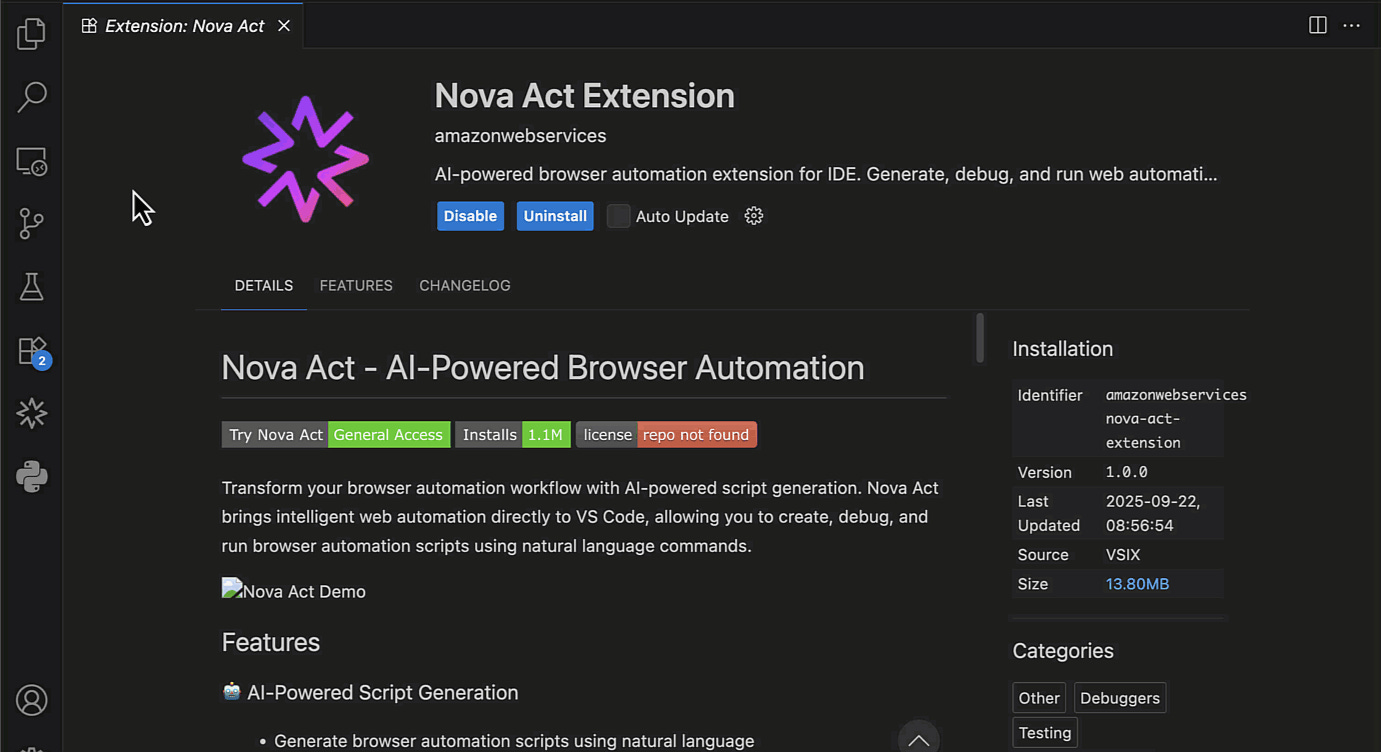Enable the Auto Update checkbox
Image resolution: width=1381 pixels, height=752 pixels.
point(618,215)
